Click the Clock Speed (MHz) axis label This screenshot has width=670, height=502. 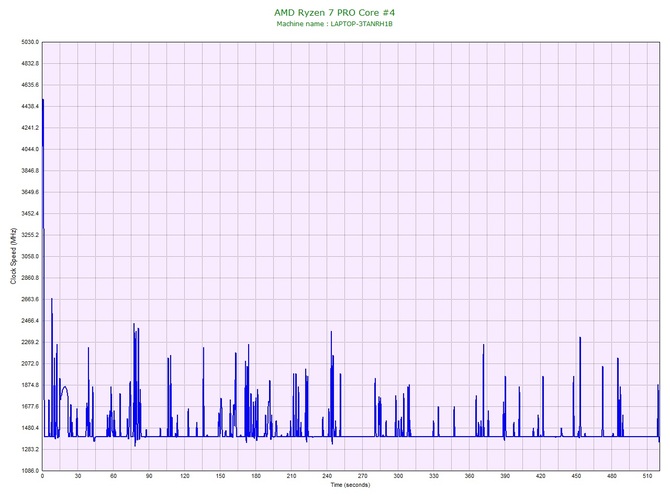point(13,256)
